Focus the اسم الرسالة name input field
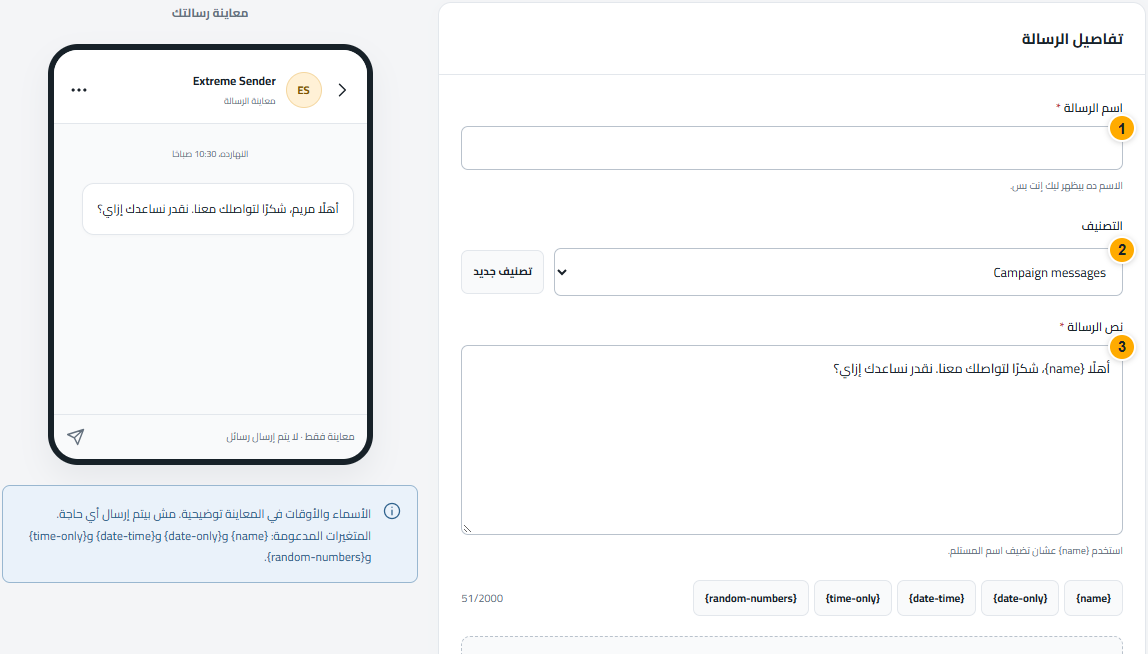The height and width of the screenshot is (654, 1148). tap(791, 148)
